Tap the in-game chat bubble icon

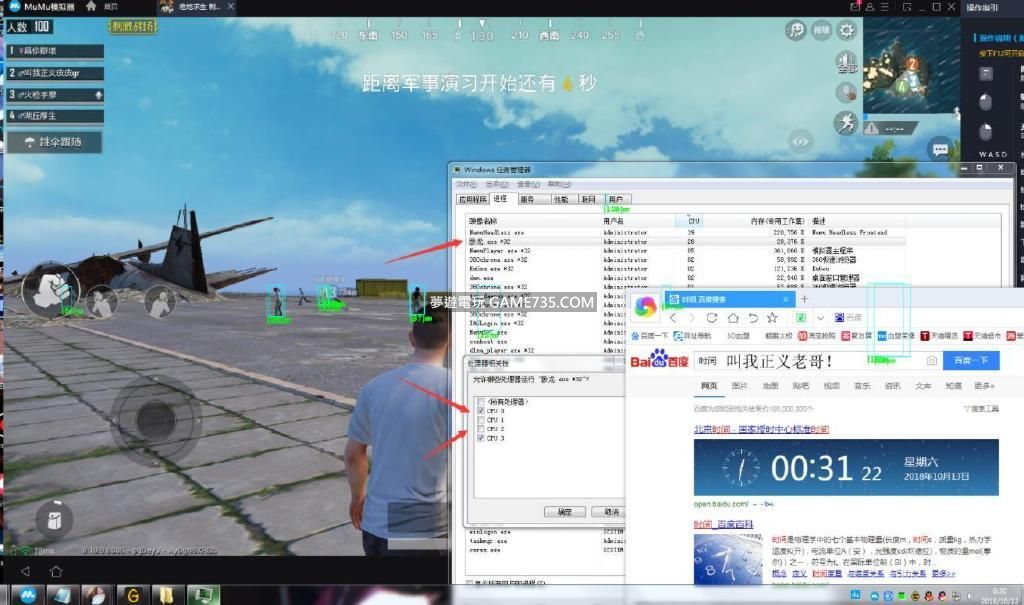click(x=940, y=149)
